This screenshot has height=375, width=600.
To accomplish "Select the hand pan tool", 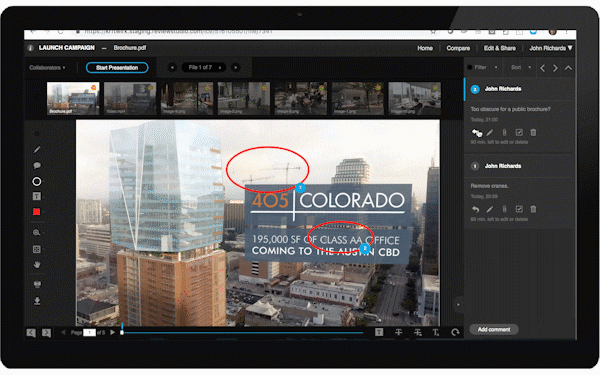I will (x=37, y=265).
